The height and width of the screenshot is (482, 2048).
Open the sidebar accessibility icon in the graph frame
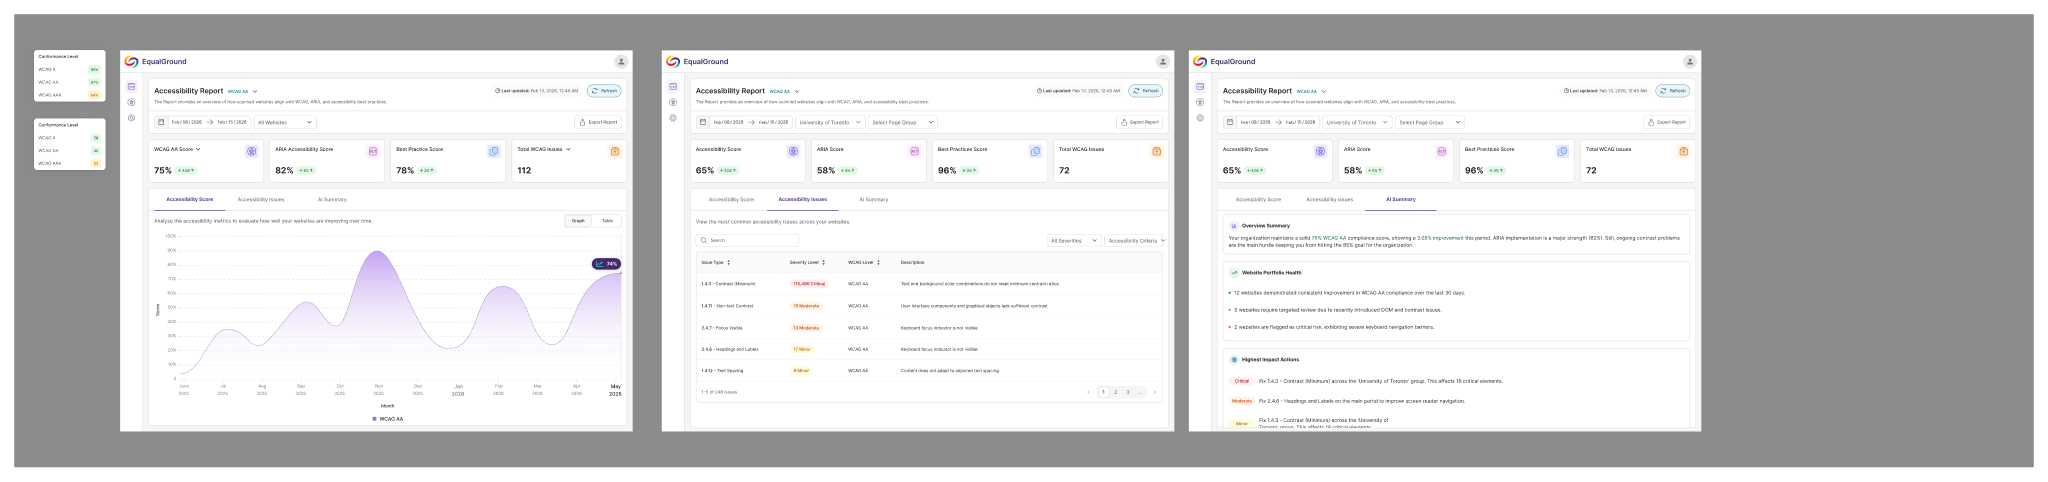pos(131,102)
